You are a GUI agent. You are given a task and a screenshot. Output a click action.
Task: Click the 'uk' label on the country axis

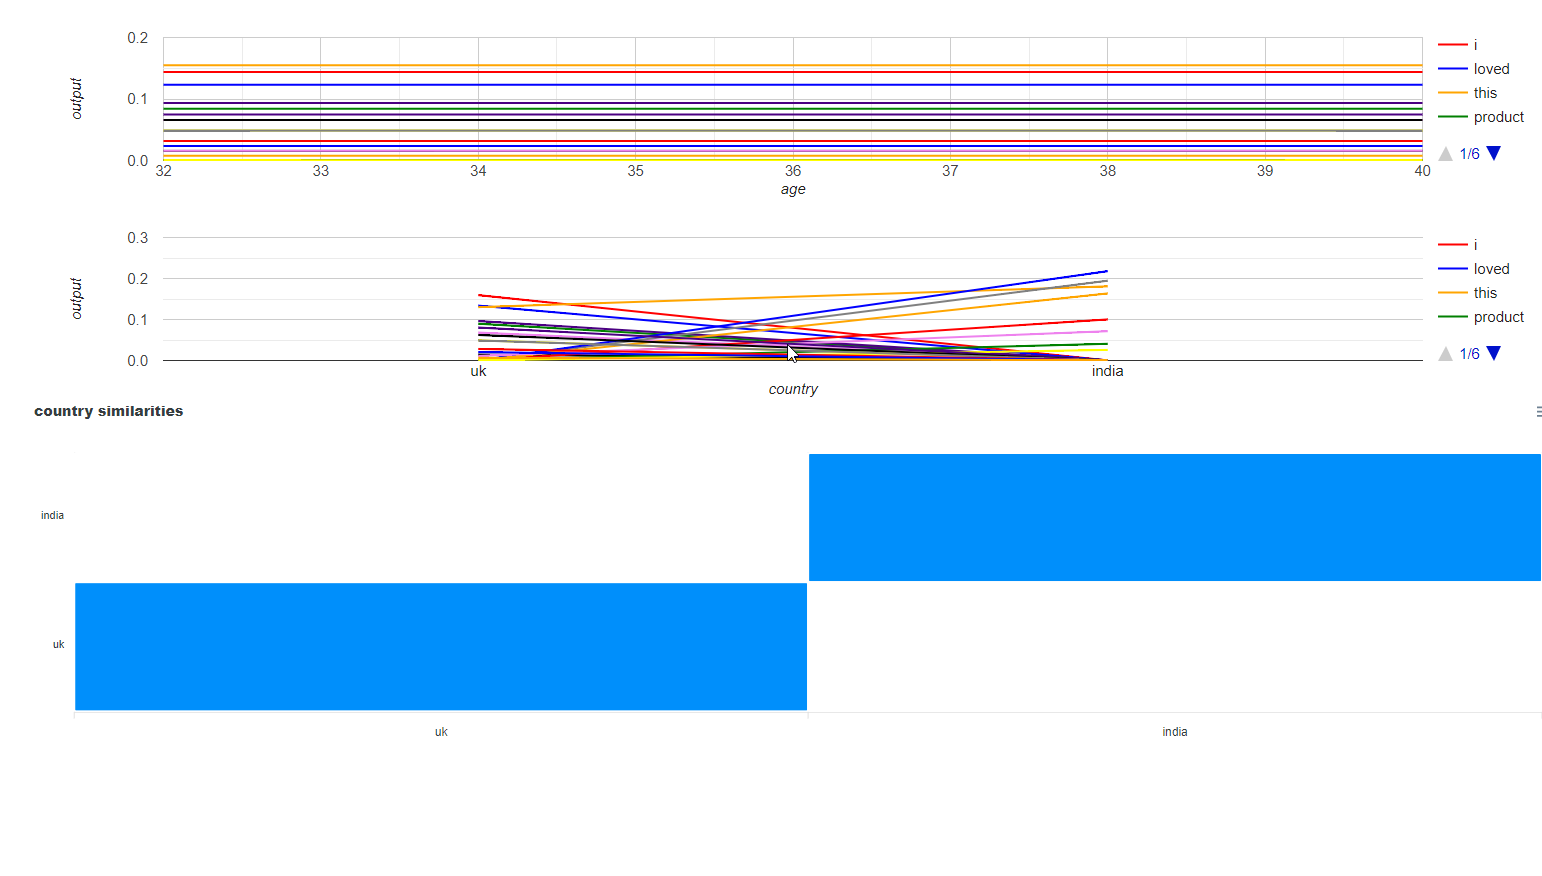478,371
